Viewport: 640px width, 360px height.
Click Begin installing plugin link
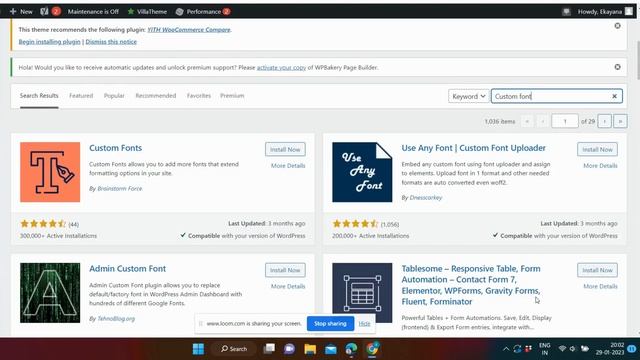tap(49, 42)
